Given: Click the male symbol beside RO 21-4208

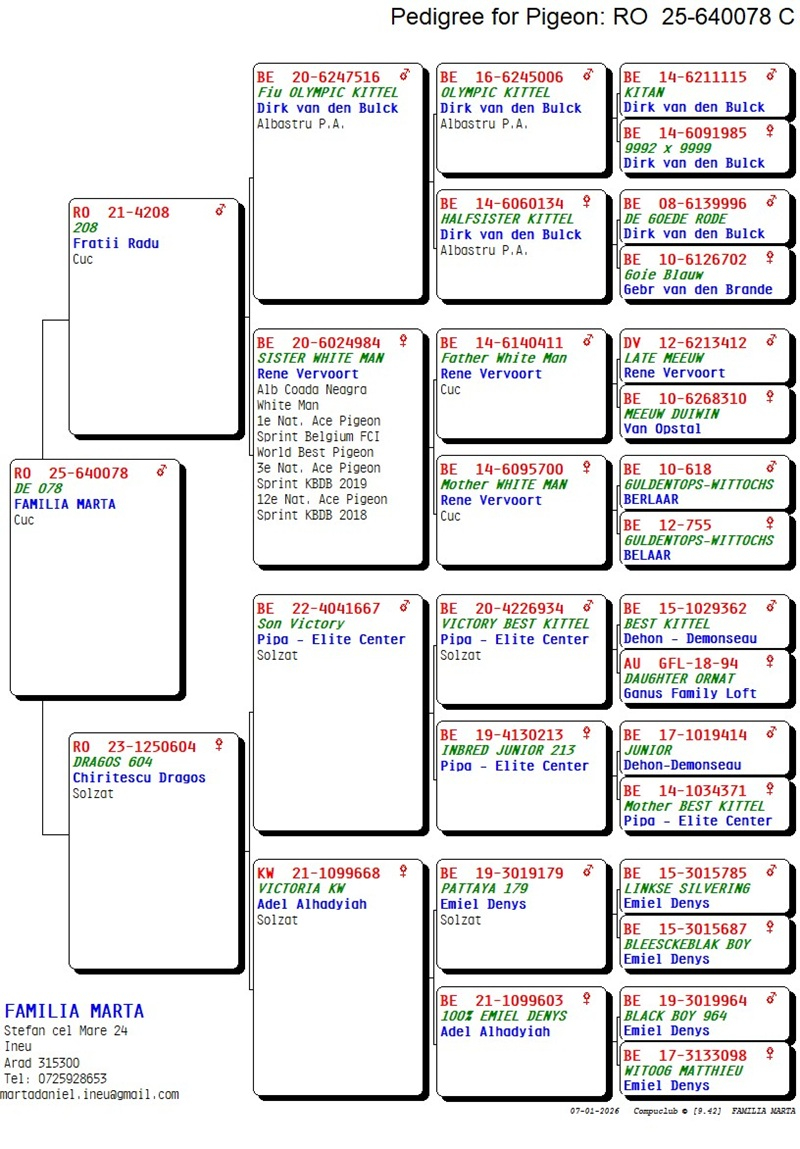Looking at the screenshot, I should (x=220, y=211).
